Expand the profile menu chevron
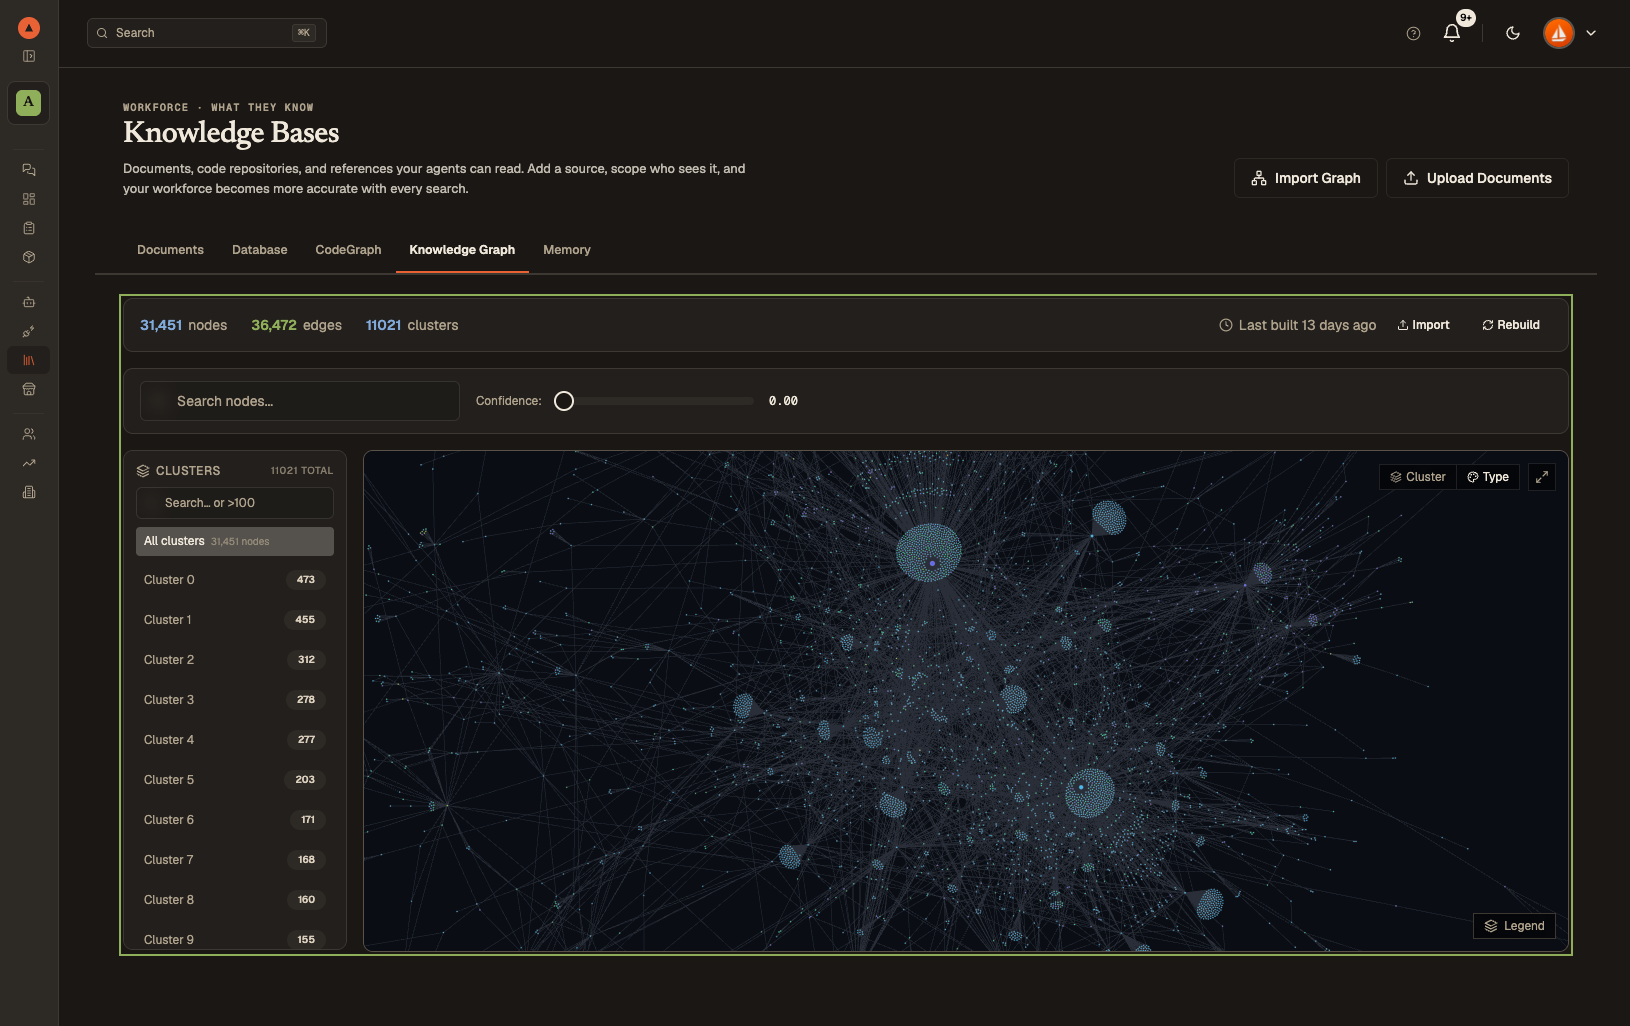Image resolution: width=1630 pixels, height=1026 pixels. point(1591,33)
